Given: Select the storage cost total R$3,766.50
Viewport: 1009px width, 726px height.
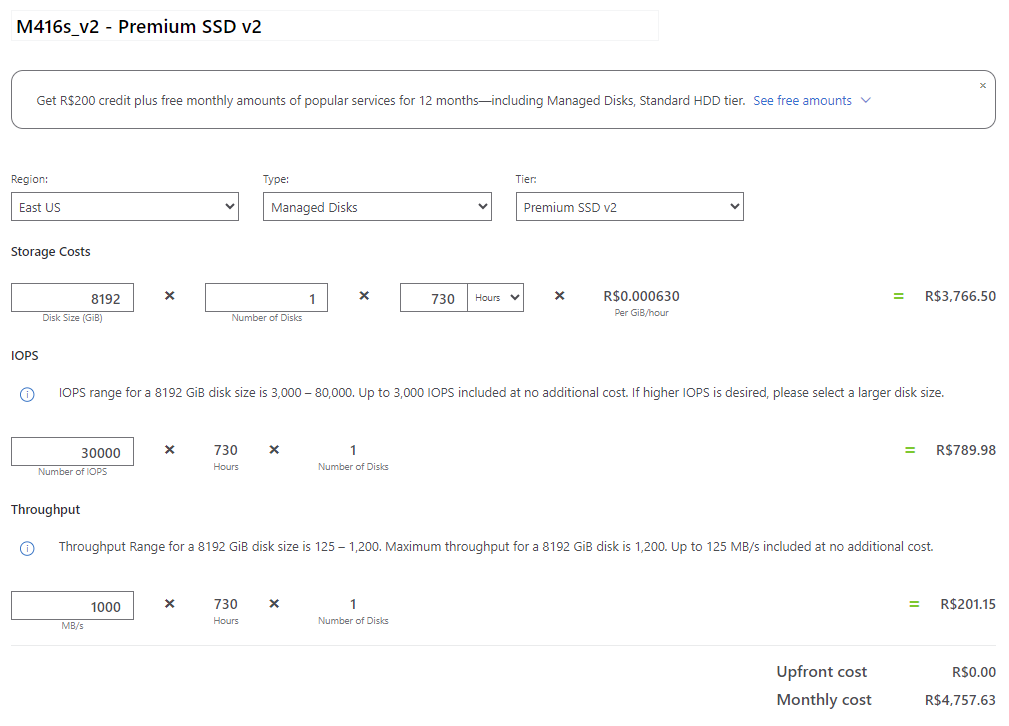Looking at the screenshot, I should tap(960, 296).
